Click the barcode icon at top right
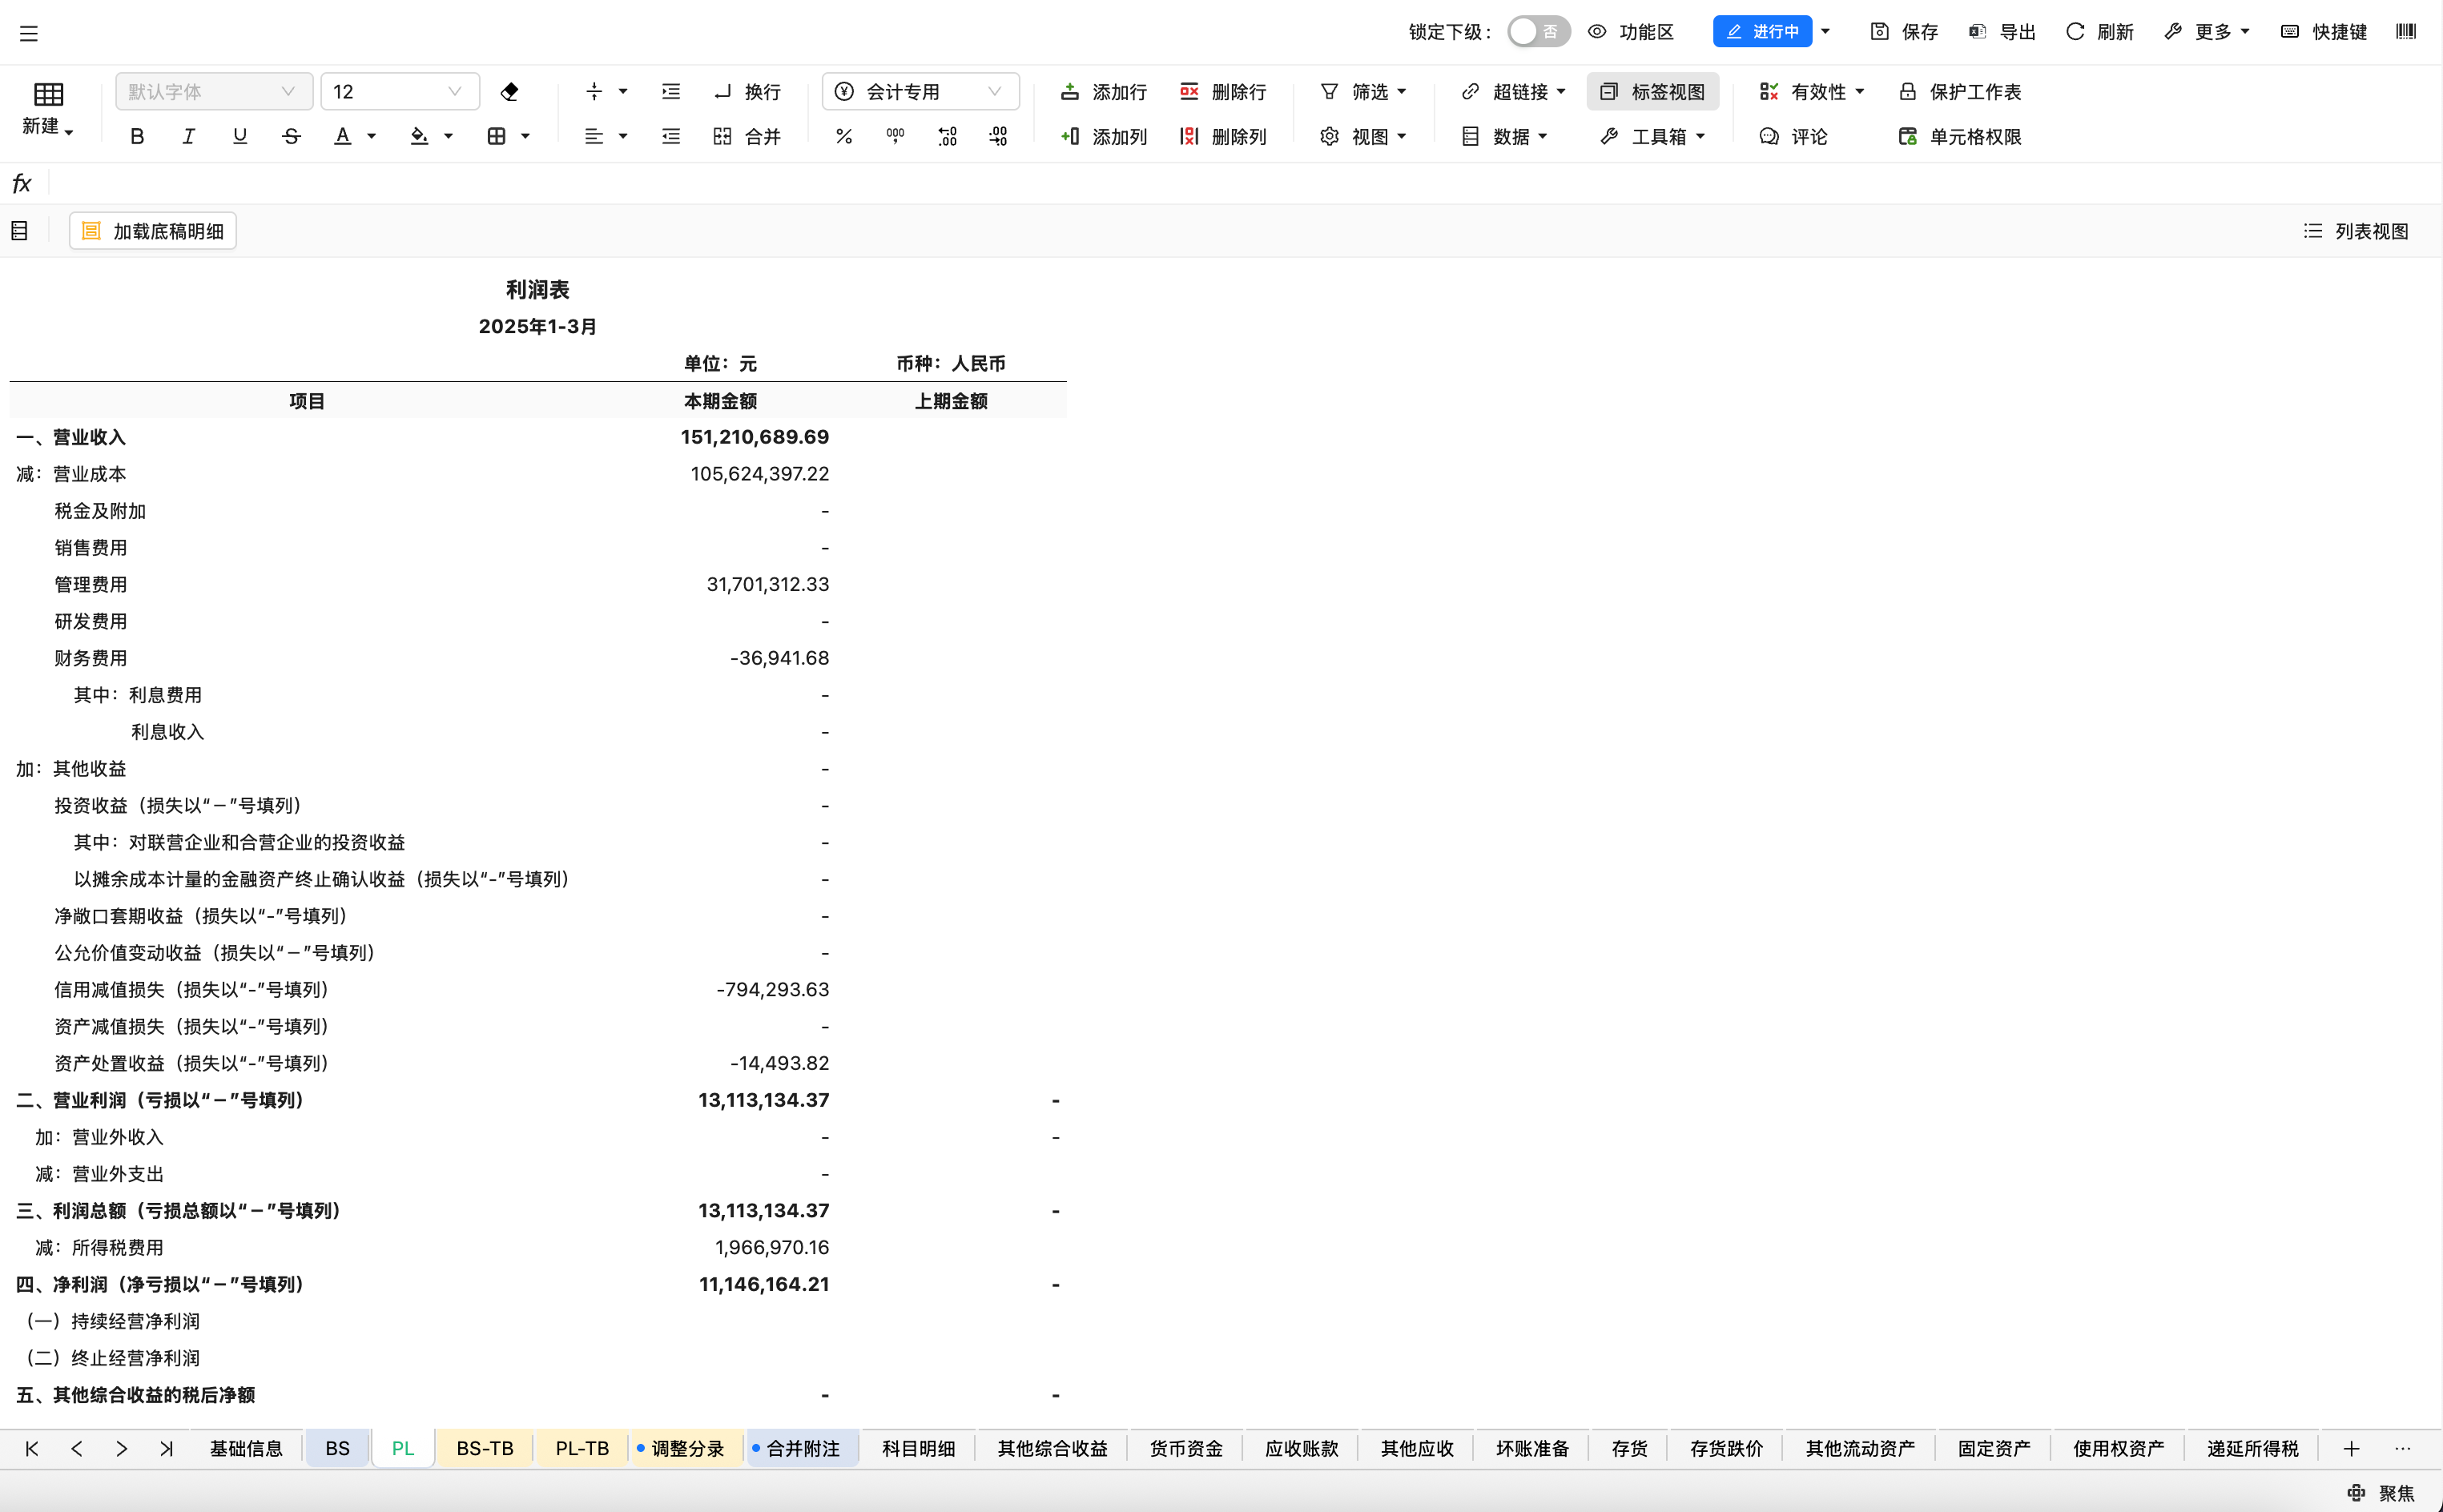The height and width of the screenshot is (1512, 2443). click(2405, 32)
